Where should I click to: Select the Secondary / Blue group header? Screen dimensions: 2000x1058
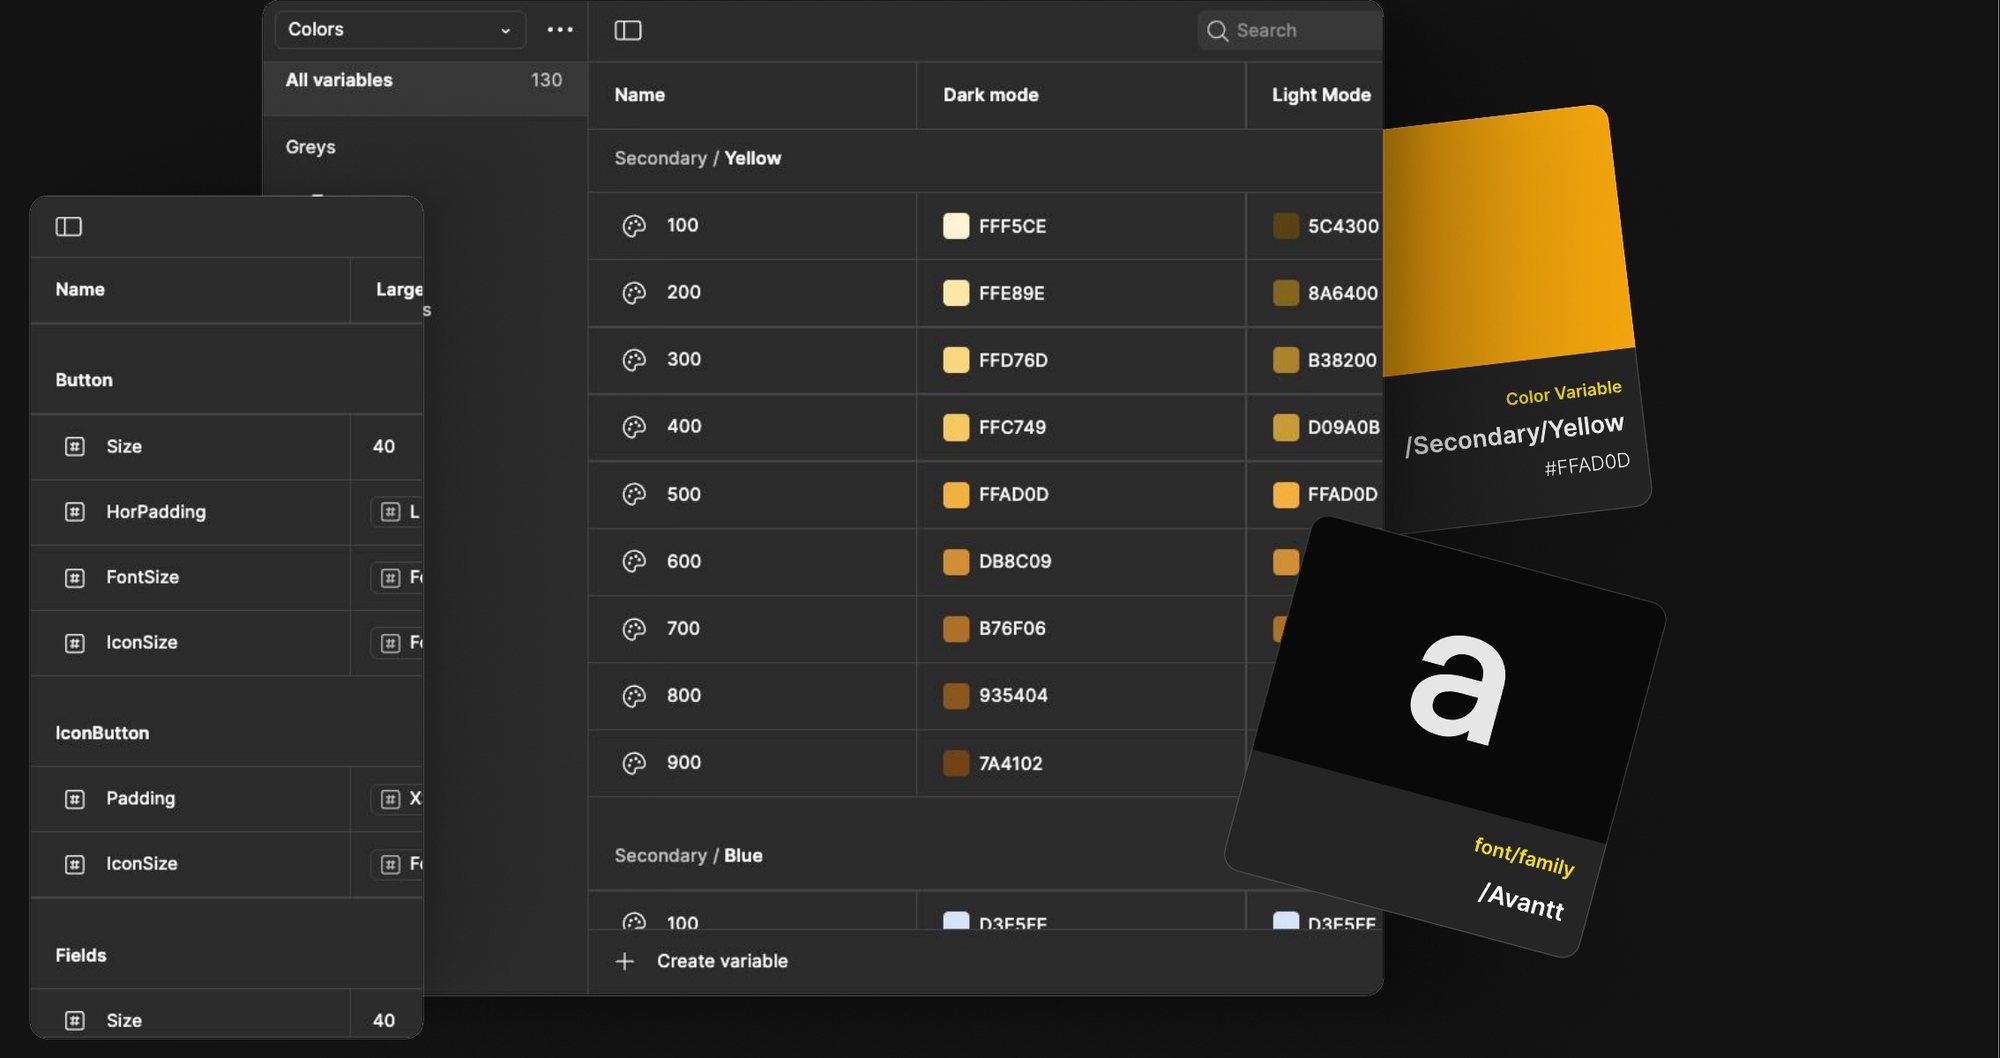(688, 856)
